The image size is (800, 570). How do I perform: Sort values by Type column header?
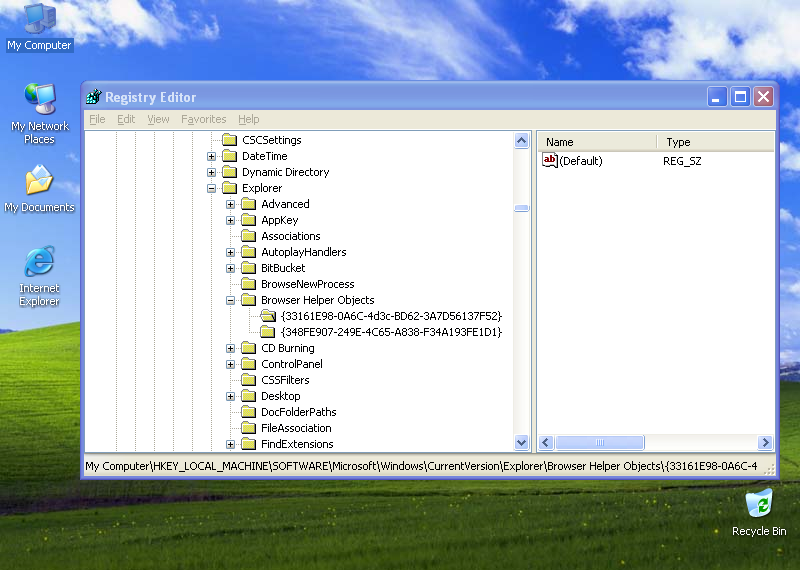pos(715,142)
